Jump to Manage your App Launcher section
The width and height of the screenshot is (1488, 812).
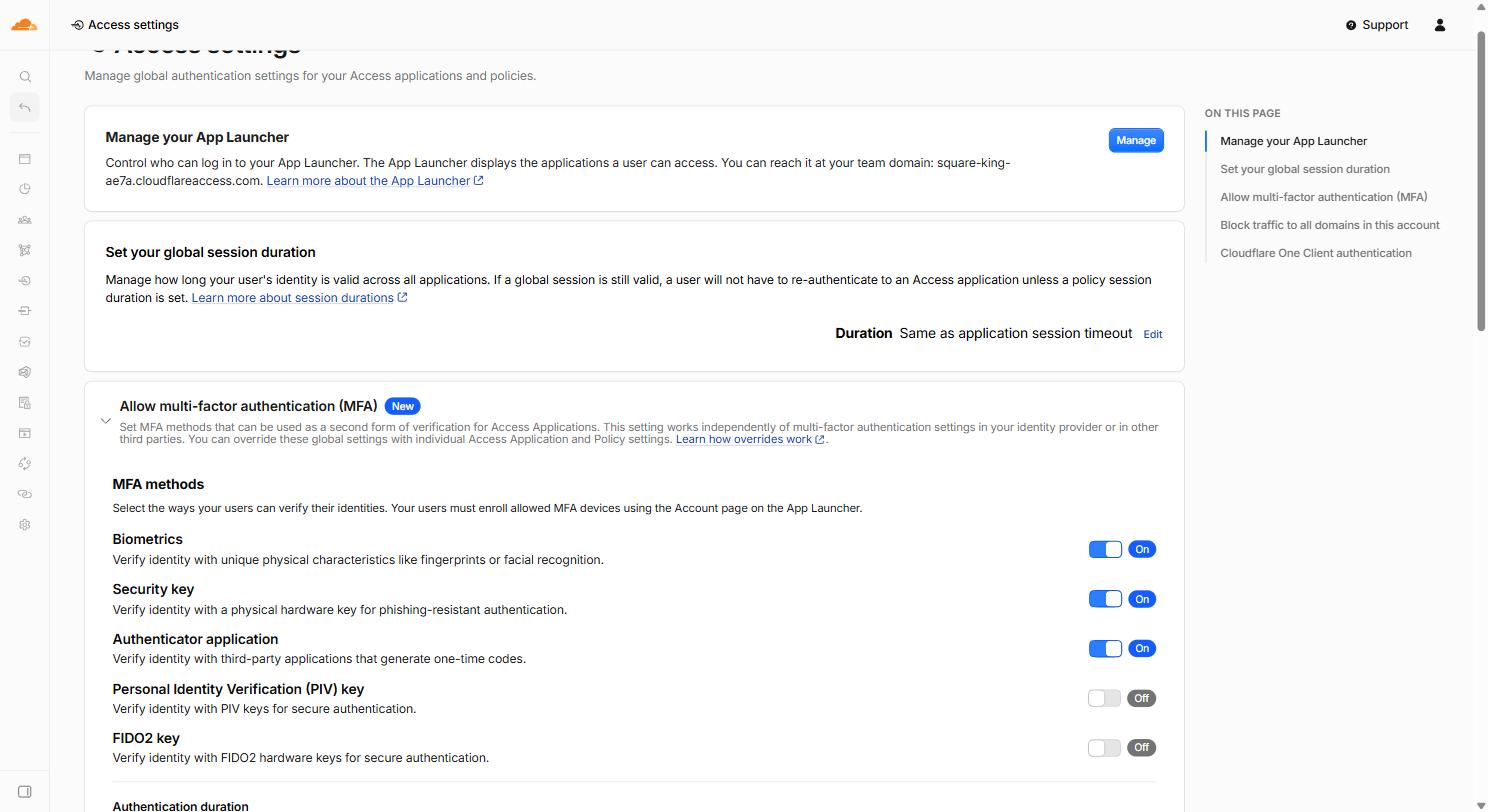1293,141
